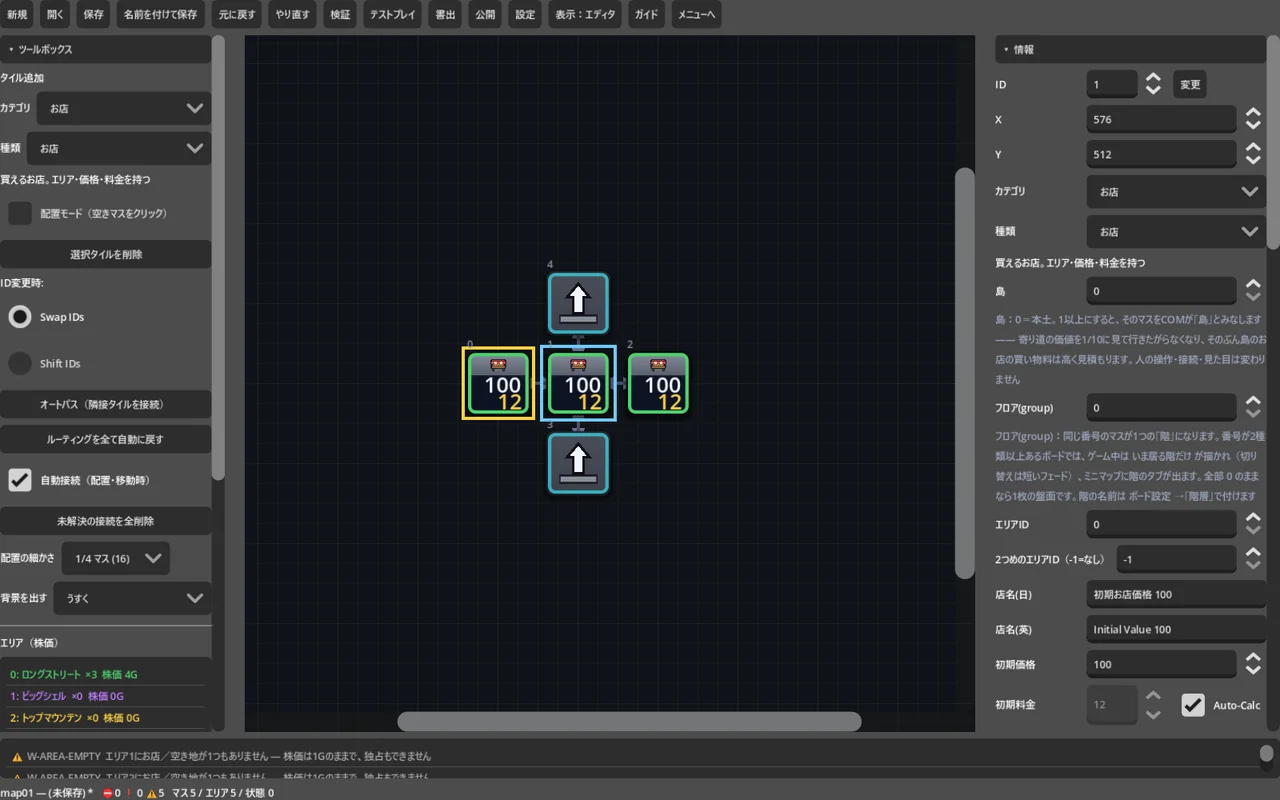Expand the 種類 dropdown in info panel

(x=1175, y=231)
